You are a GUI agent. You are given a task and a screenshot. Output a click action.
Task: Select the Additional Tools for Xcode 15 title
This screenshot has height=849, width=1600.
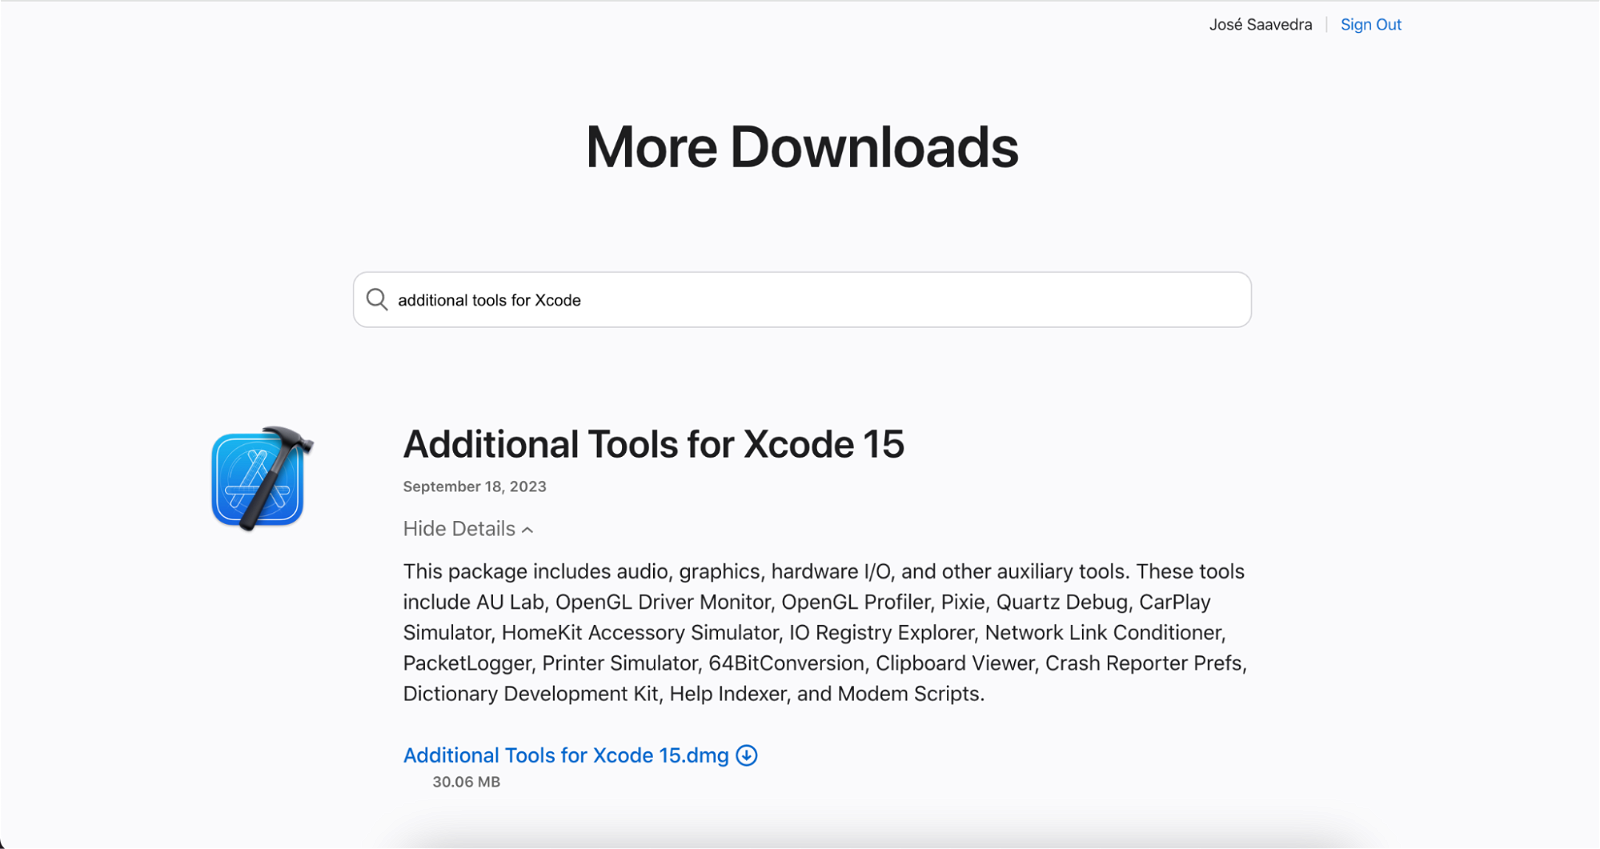point(653,444)
